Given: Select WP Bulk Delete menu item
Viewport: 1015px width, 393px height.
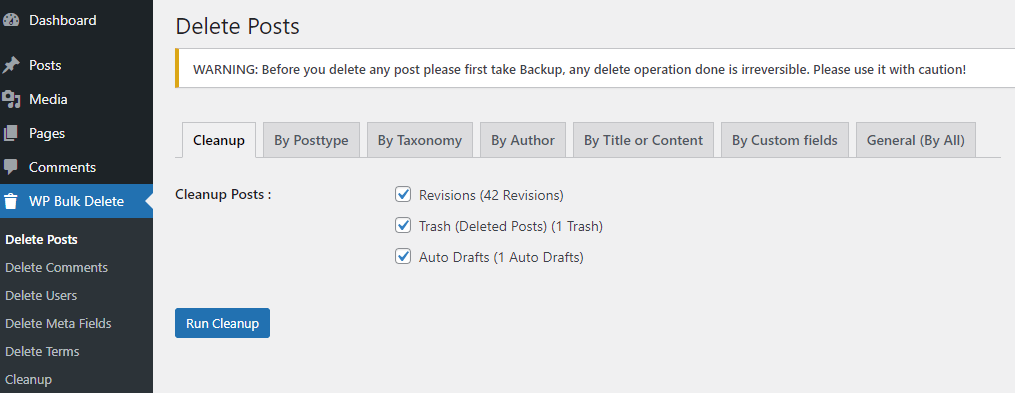Looking at the screenshot, I should click(x=76, y=201).
